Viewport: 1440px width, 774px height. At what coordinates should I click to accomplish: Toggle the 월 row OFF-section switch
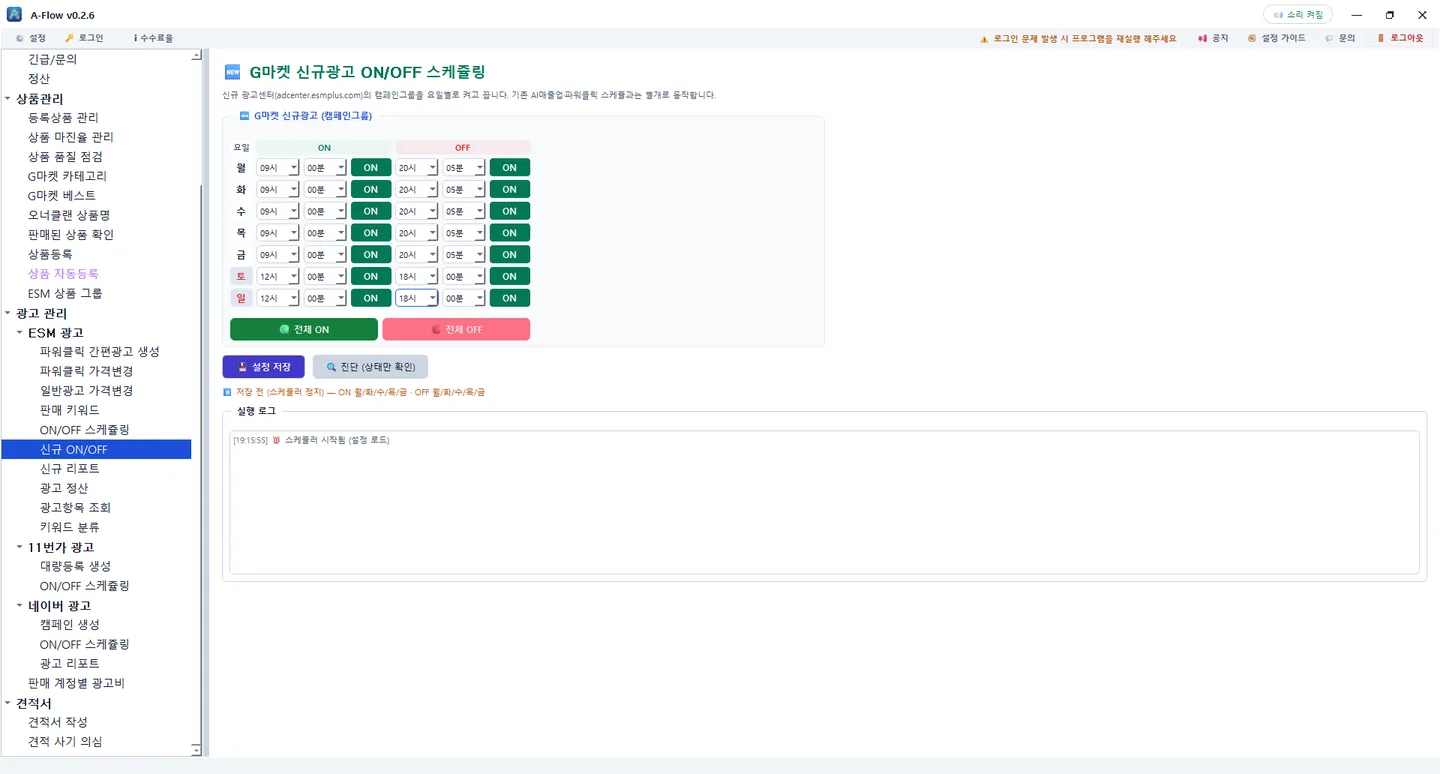tap(510, 168)
